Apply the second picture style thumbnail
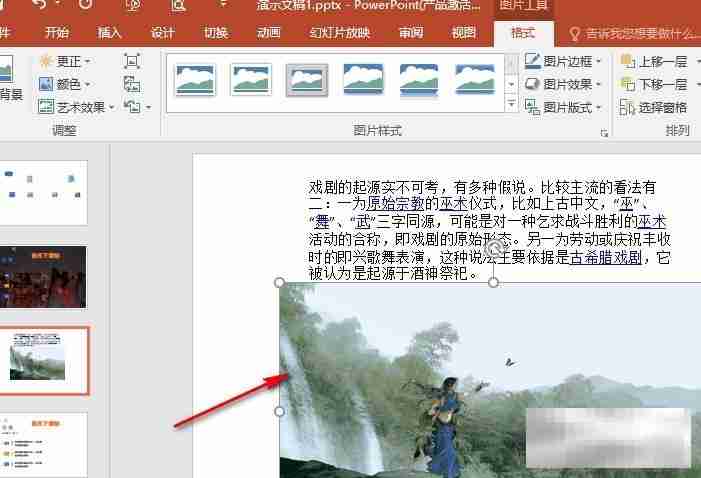Image resolution: width=701 pixels, height=478 pixels. pyautogui.click(x=251, y=80)
